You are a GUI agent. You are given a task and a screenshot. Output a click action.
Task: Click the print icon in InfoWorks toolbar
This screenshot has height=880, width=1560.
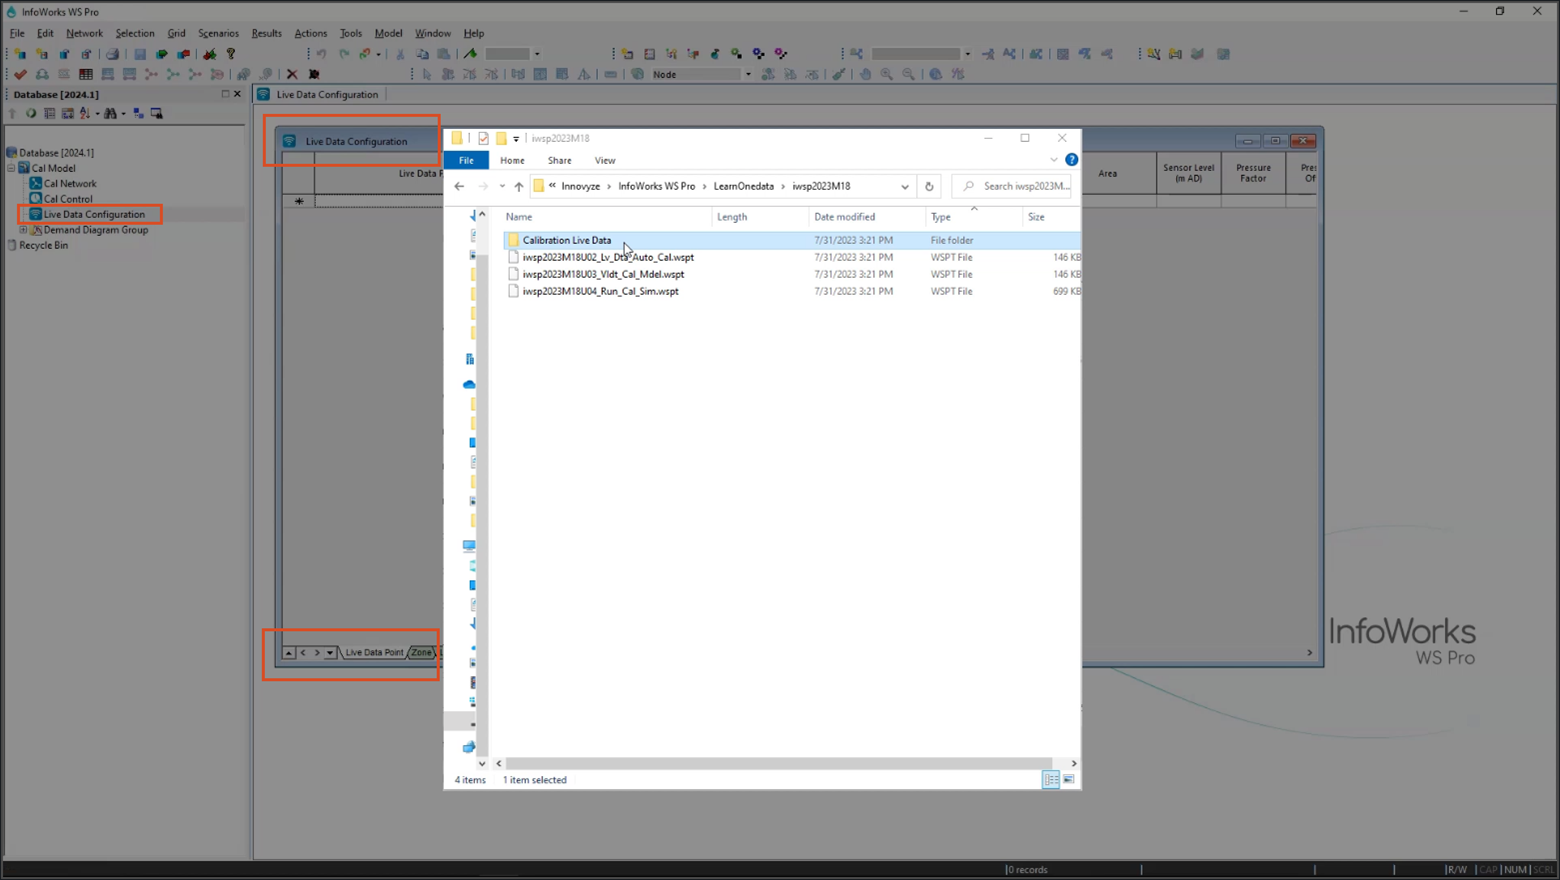coord(112,54)
